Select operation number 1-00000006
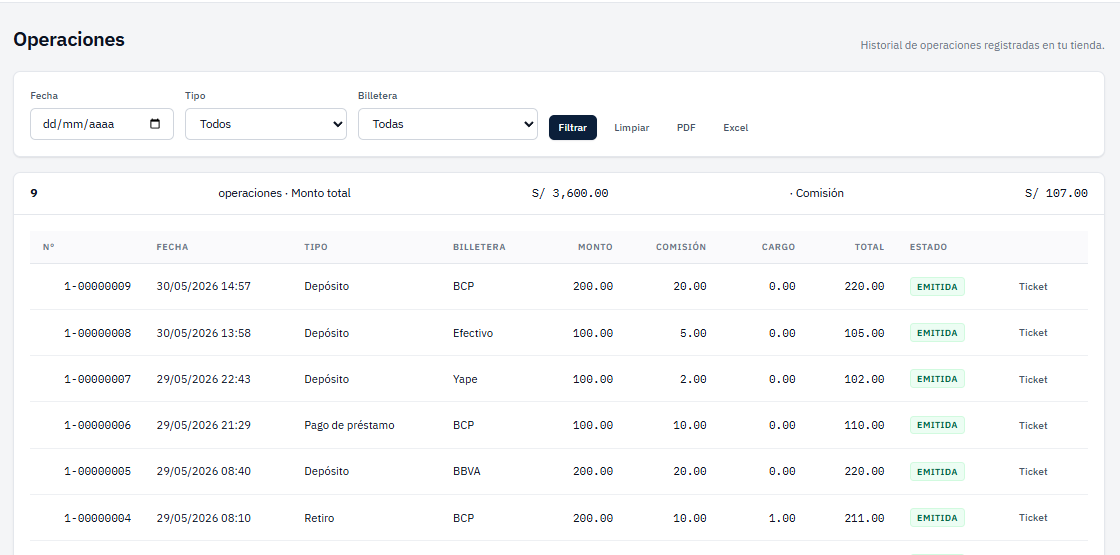This screenshot has width=1120, height=555. click(x=98, y=425)
